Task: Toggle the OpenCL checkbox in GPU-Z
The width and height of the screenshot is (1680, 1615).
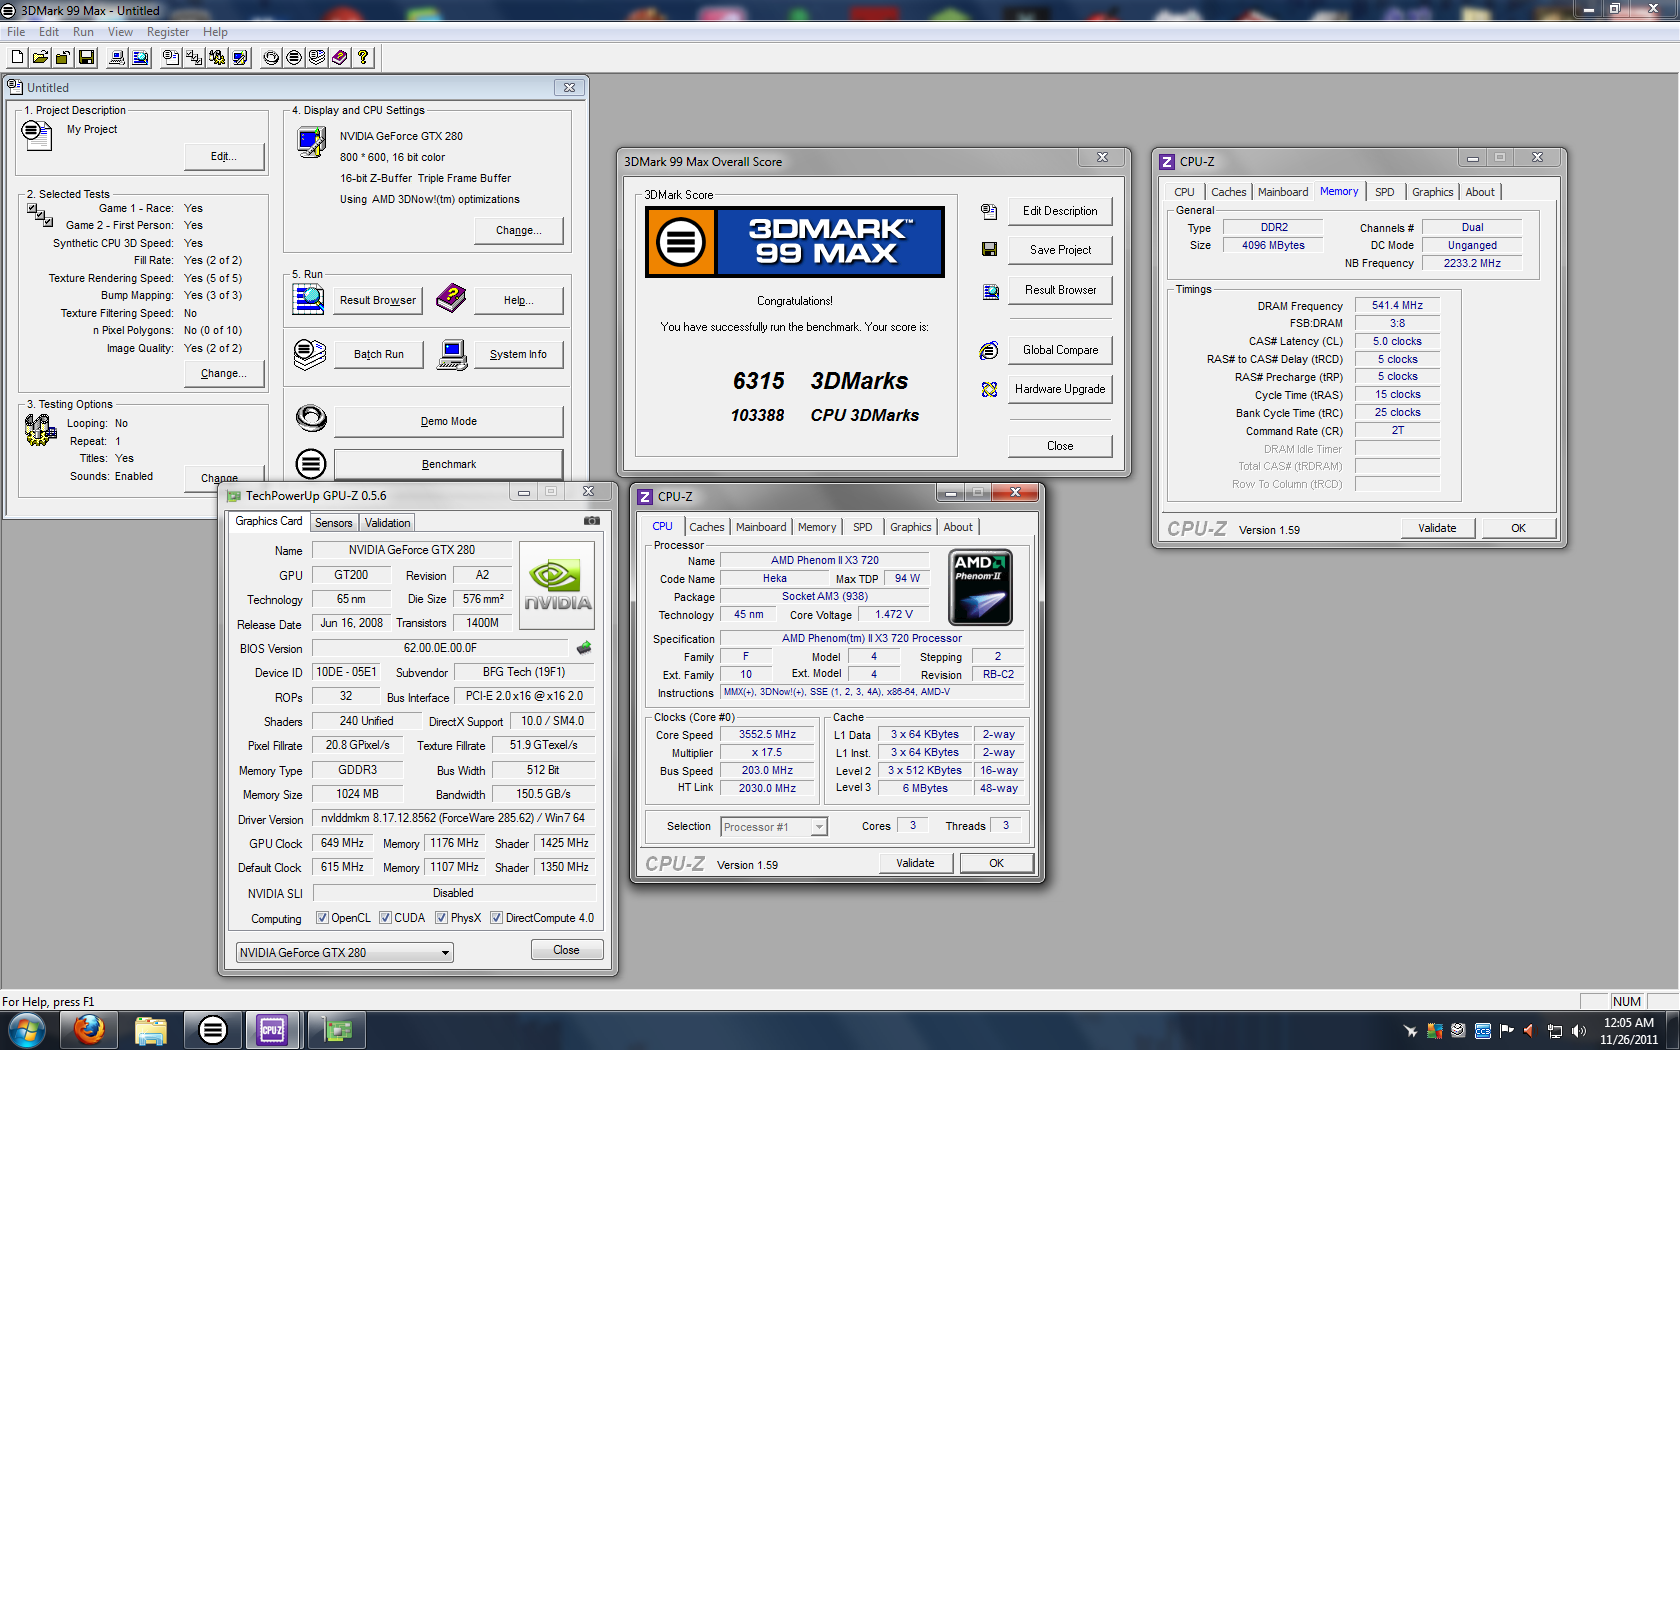Action: click(322, 918)
